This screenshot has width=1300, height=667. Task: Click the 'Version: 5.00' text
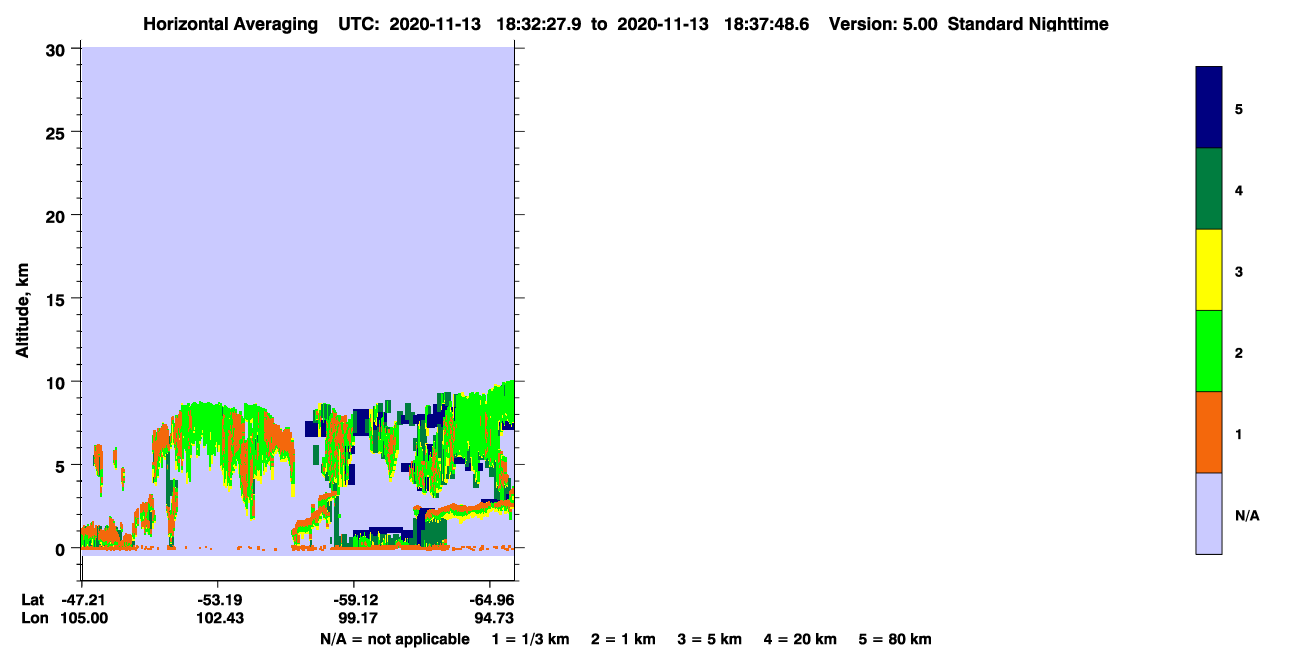pyautogui.click(x=883, y=24)
